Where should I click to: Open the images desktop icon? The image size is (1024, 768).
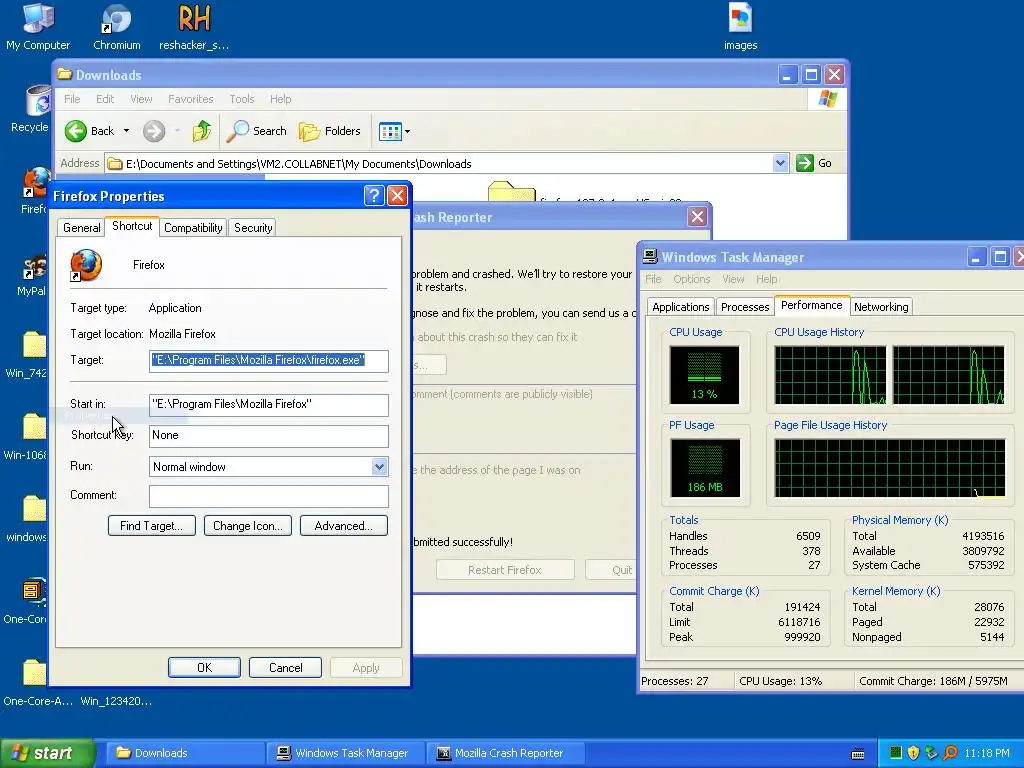[741, 27]
